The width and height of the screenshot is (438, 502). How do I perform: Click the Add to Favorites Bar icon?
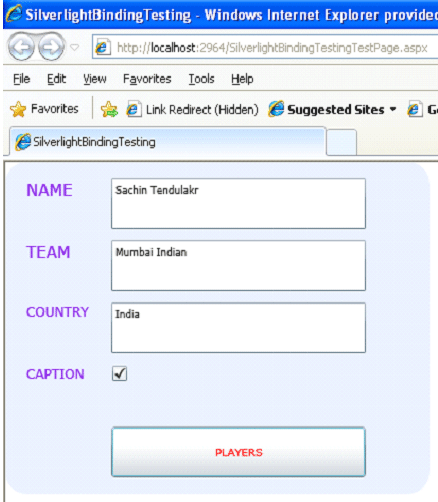tap(109, 109)
